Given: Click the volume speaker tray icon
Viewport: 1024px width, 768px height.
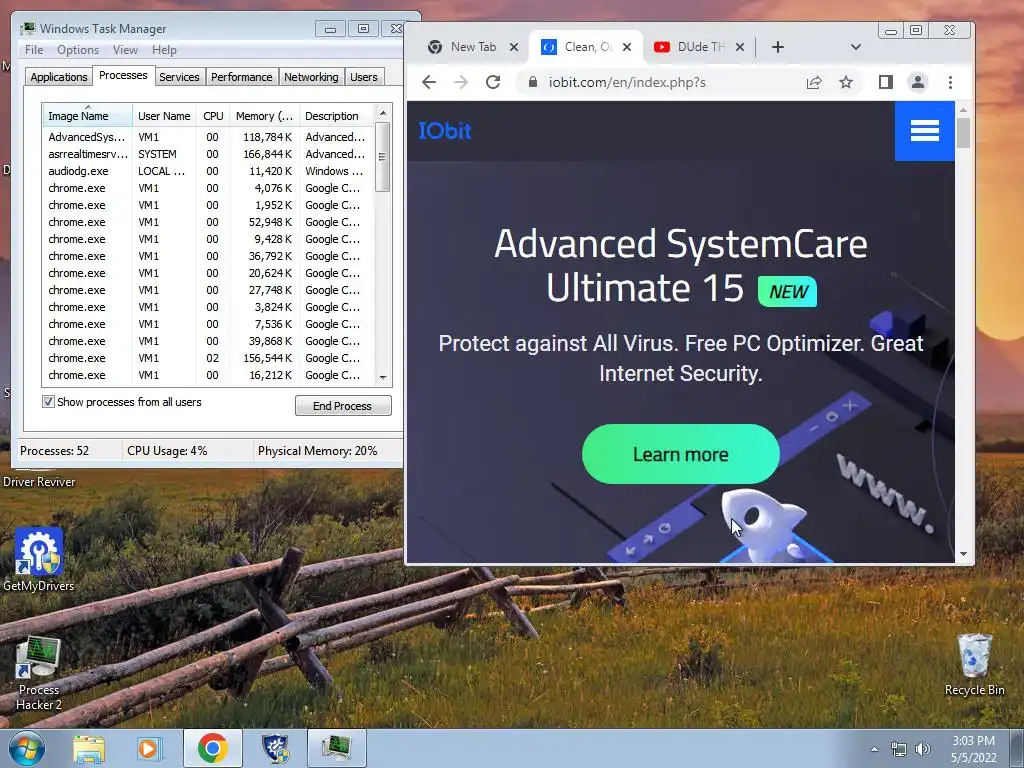Looking at the screenshot, I should pos(923,750).
